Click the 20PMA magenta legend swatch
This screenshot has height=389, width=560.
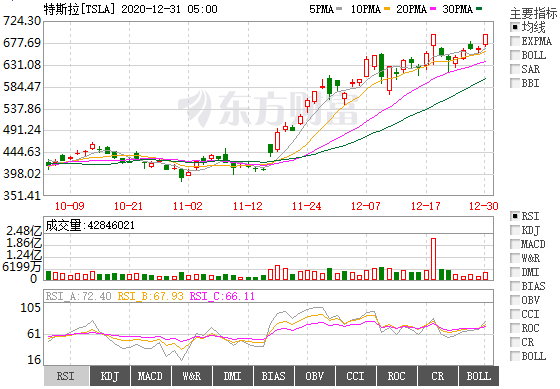pos(433,9)
